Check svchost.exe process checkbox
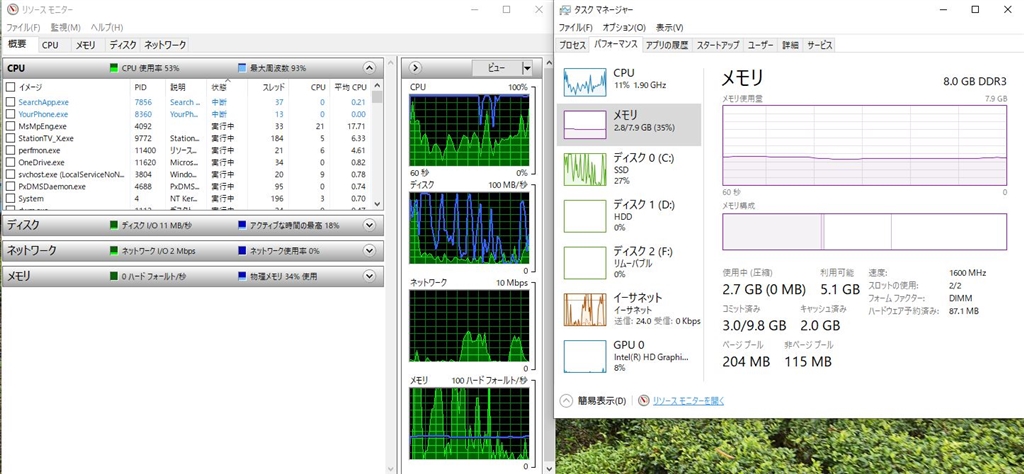1024x474 pixels. point(10,174)
